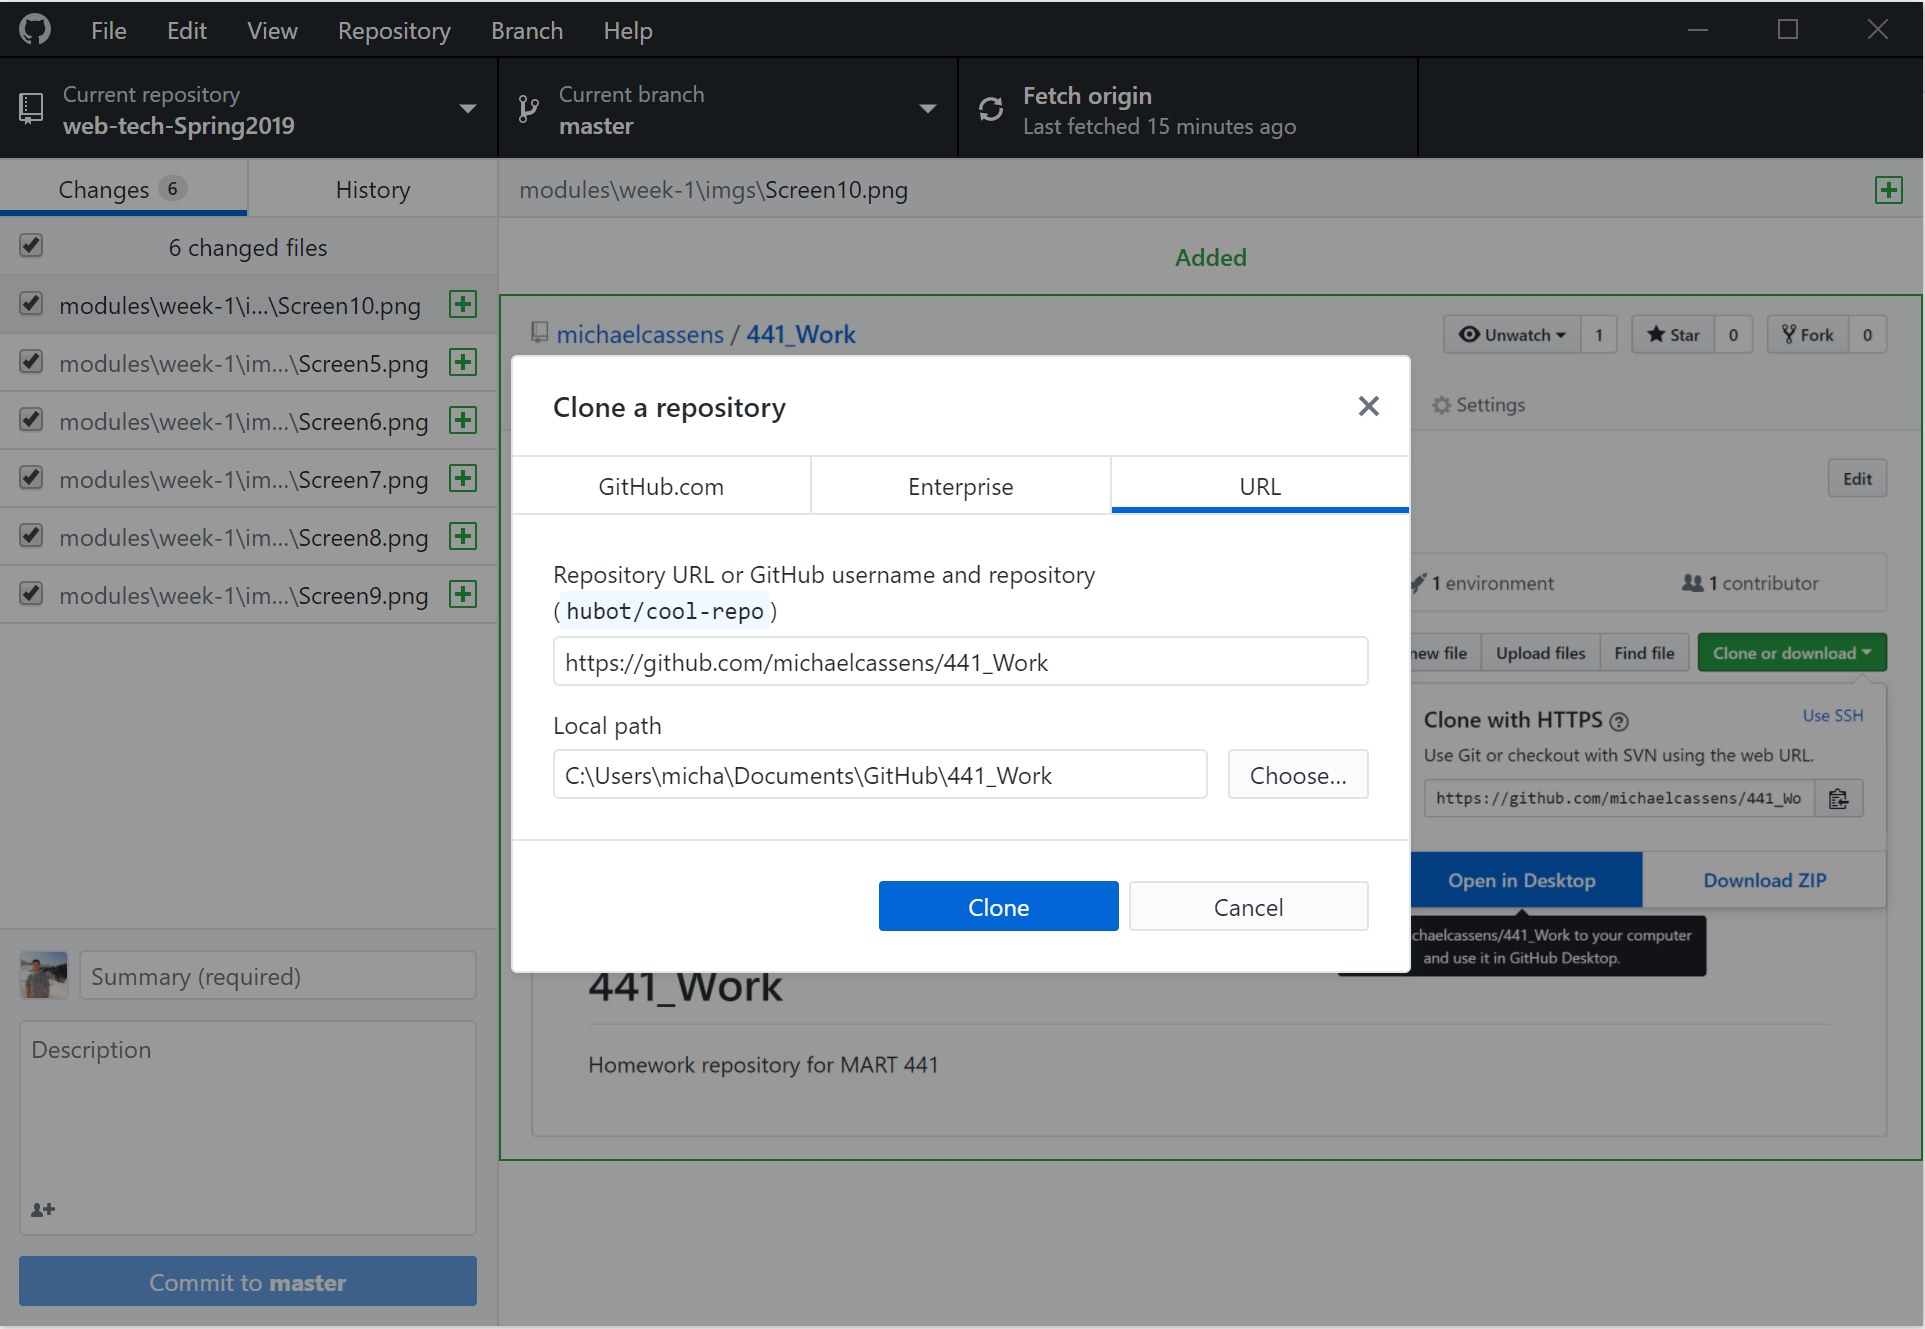Click the branch icon beside Current branch
Screen dimensions: 1925x1329
point(528,109)
